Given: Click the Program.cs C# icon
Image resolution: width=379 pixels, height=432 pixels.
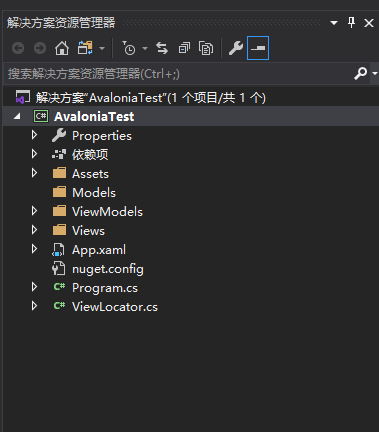Looking at the screenshot, I should pos(59,287).
